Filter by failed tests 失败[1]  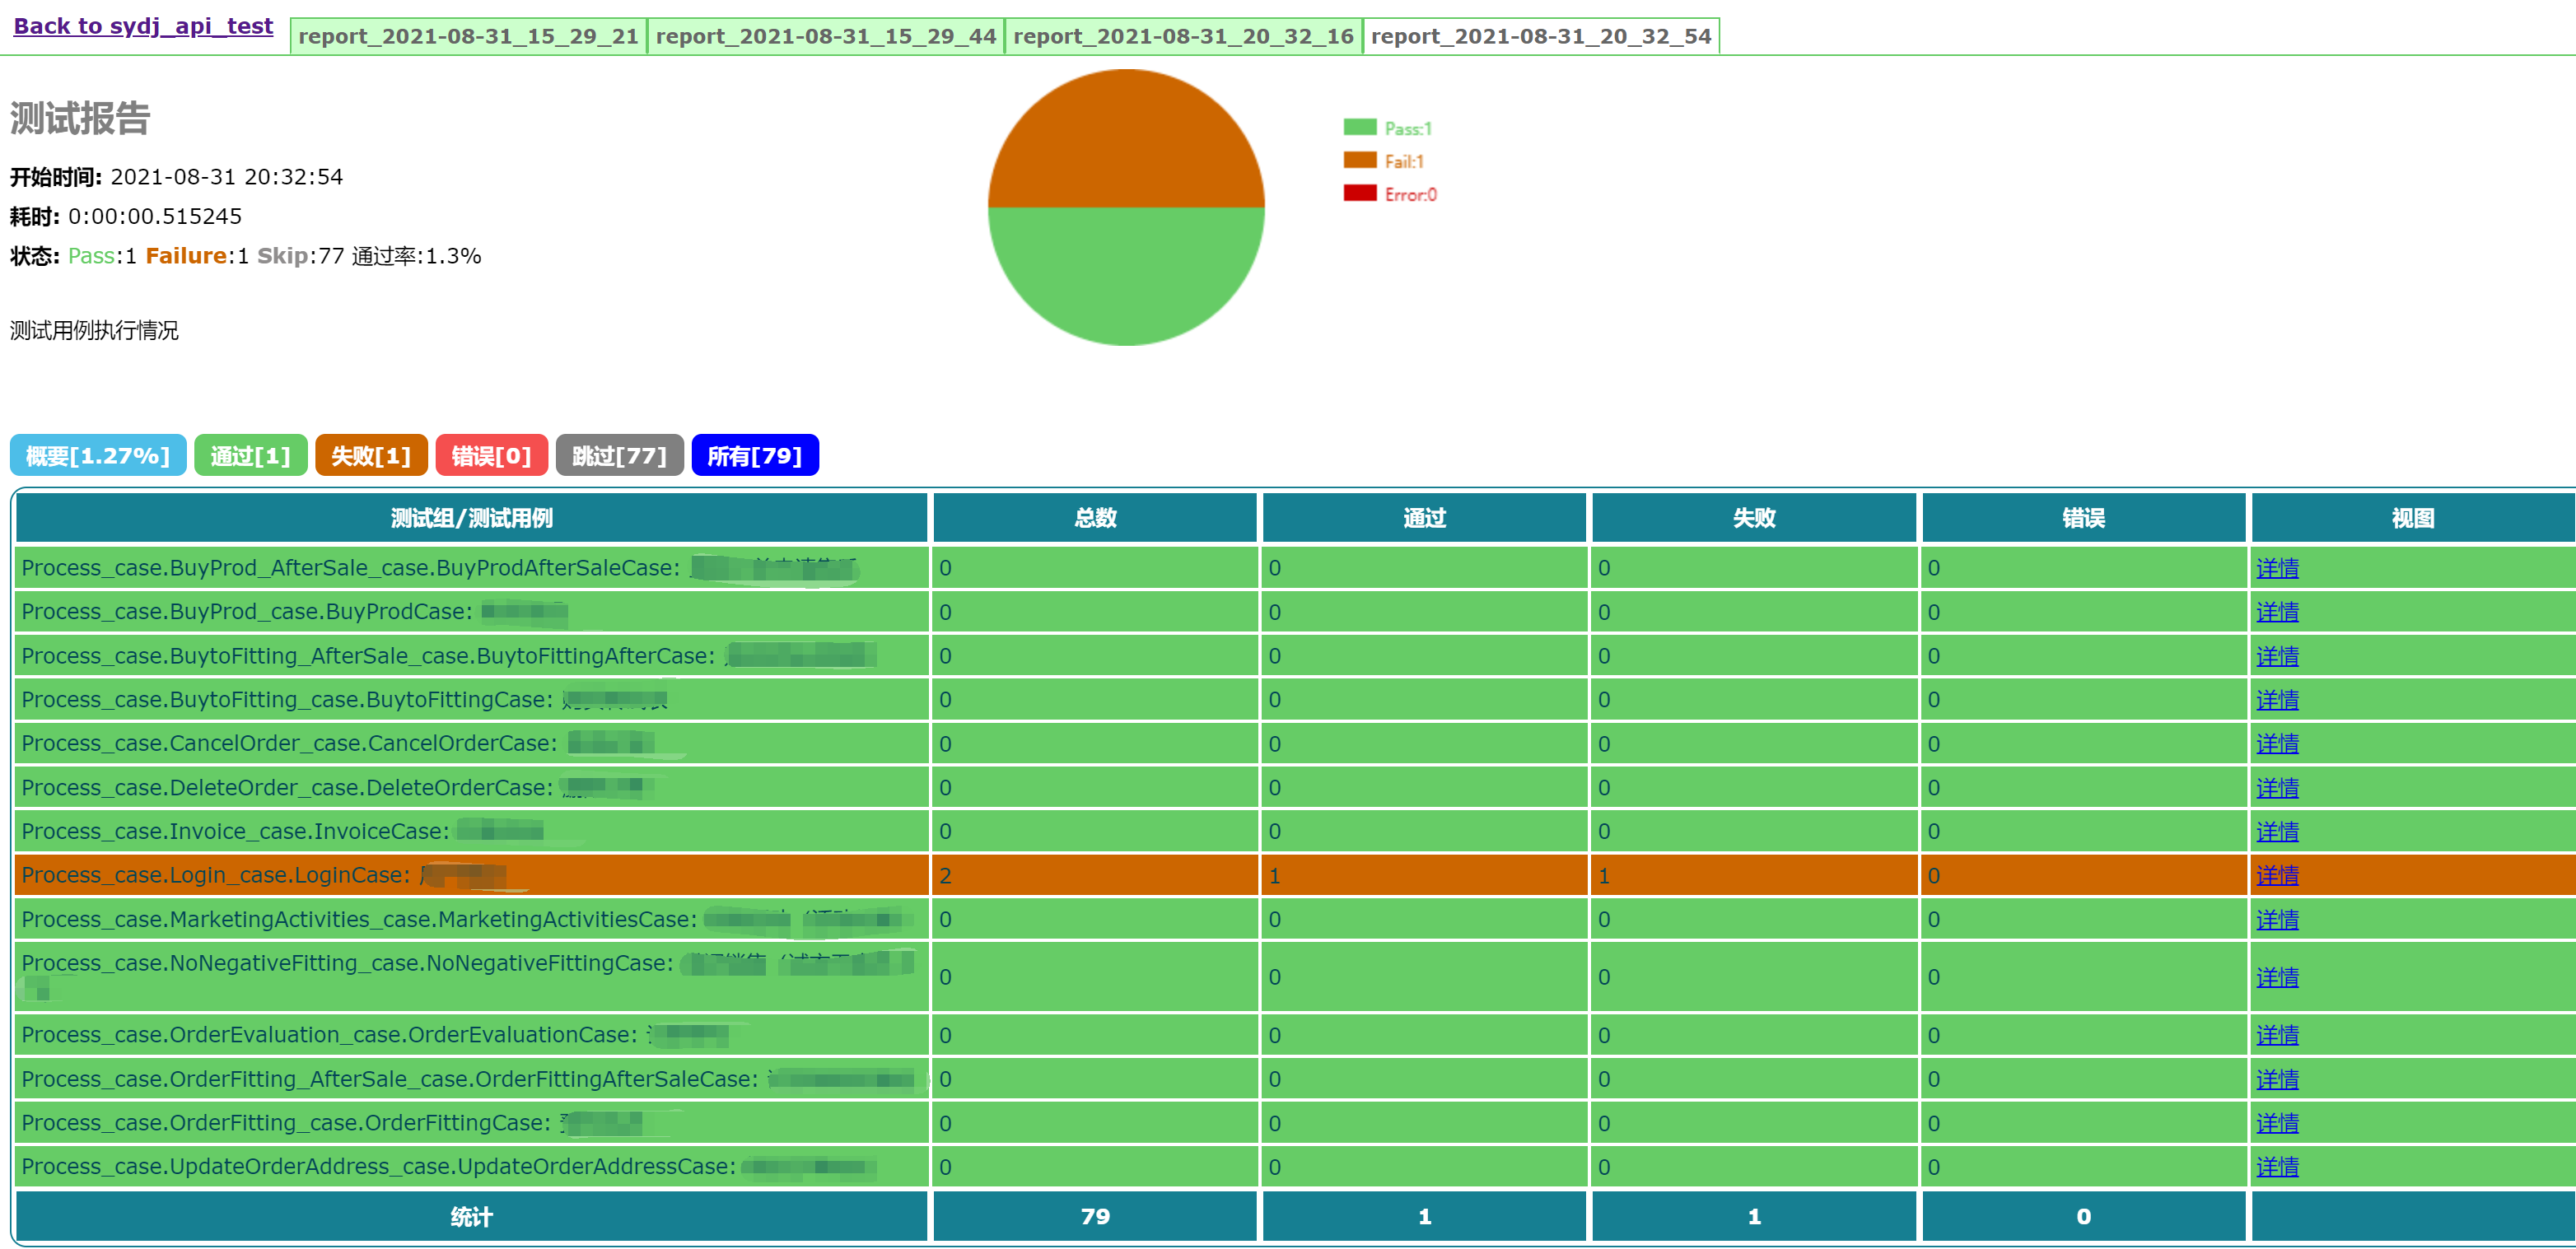click(371, 456)
